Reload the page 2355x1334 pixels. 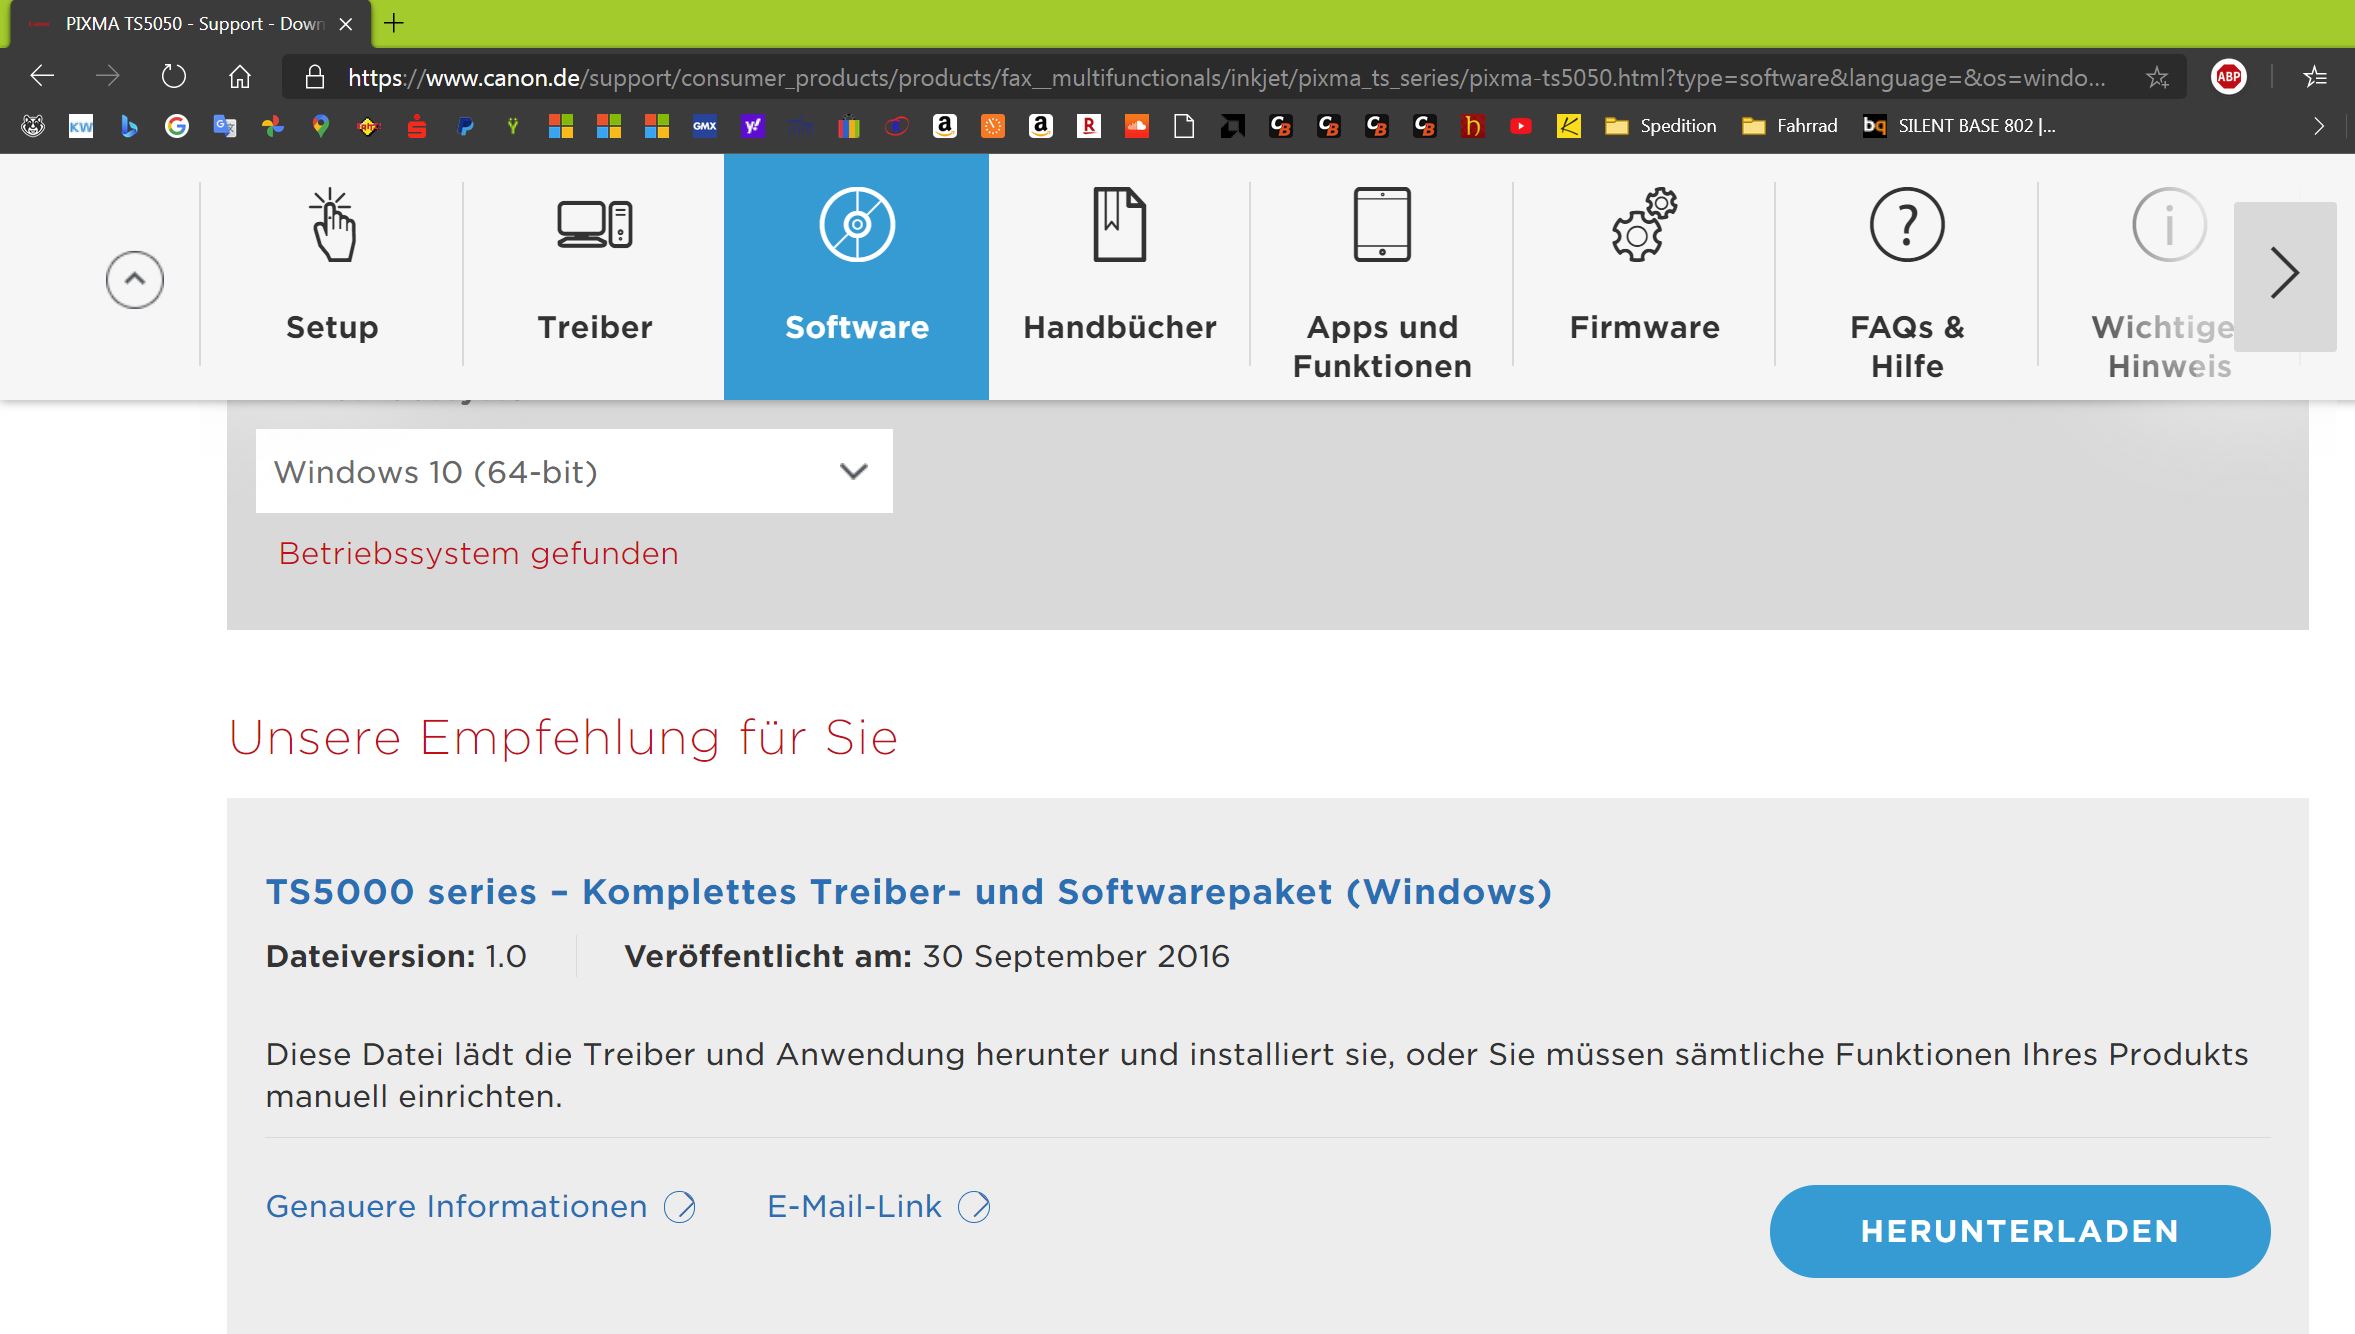174,77
